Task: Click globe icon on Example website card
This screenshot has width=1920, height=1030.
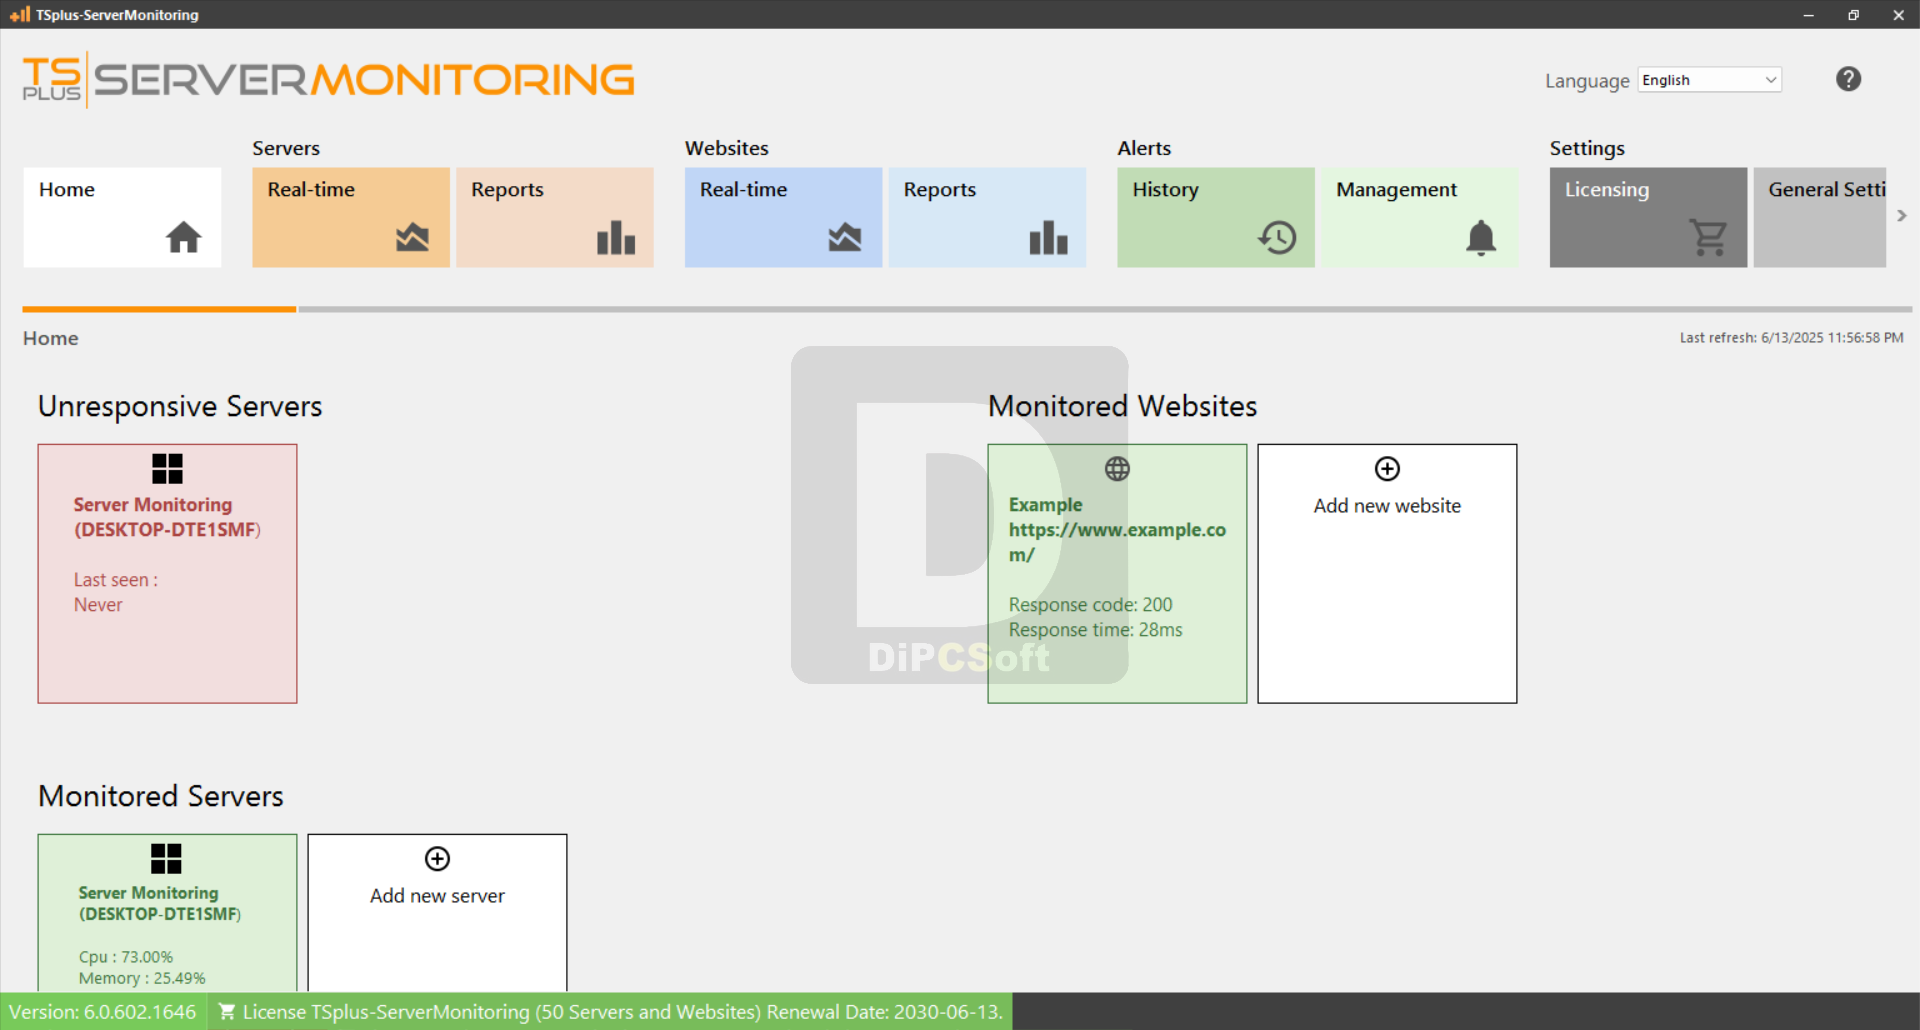Action: coord(1117,469)
